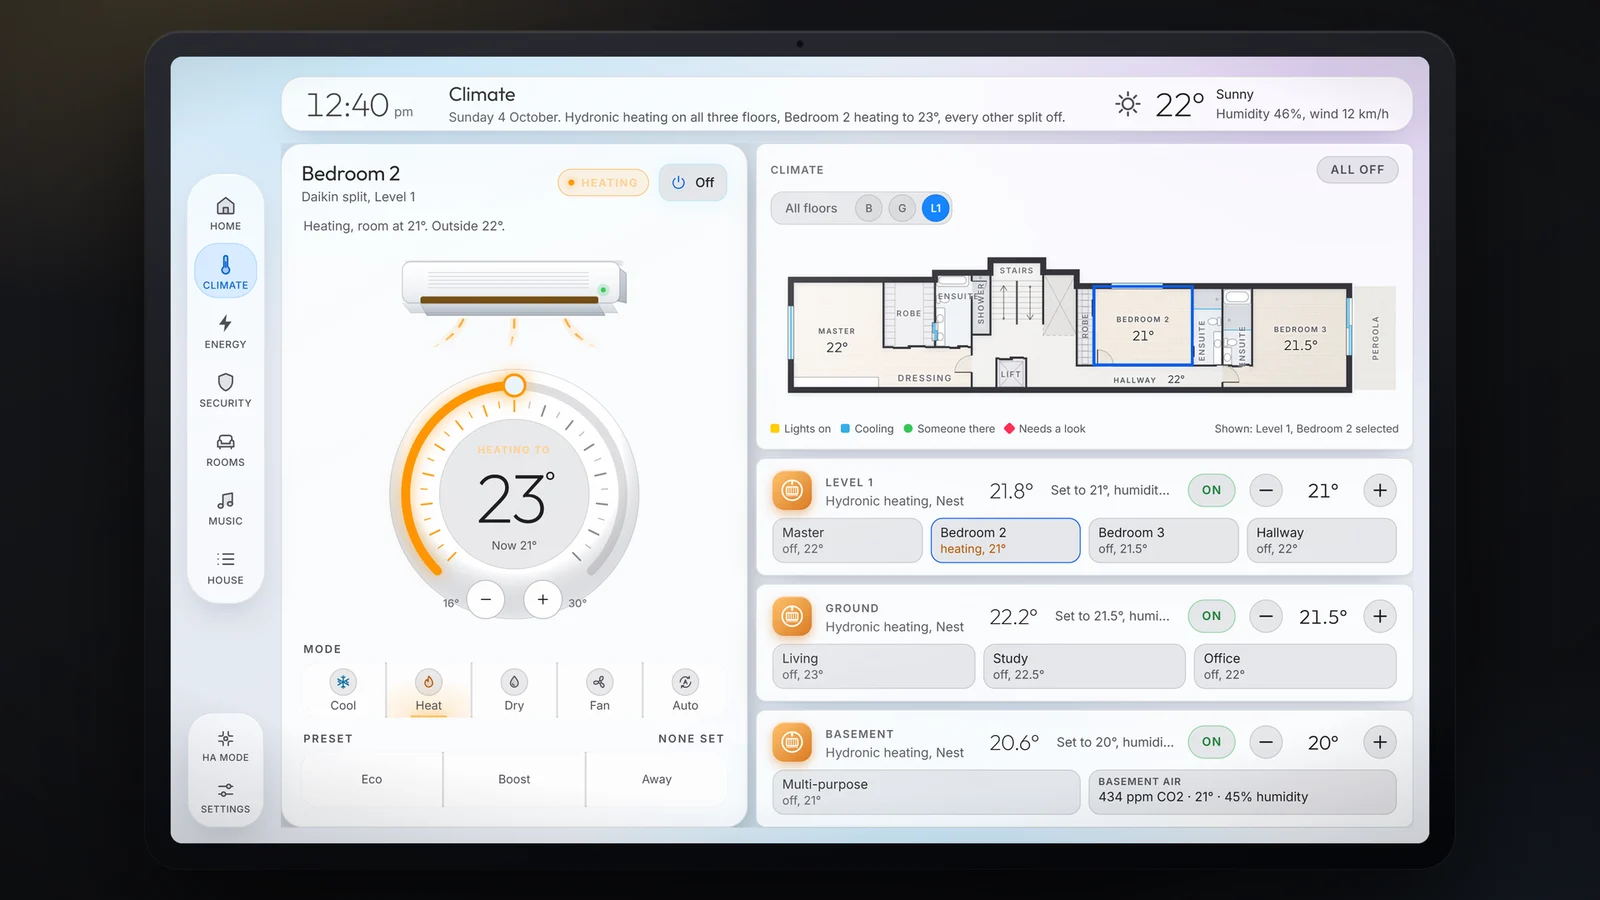The image size is (1600, 900).
Task: Open the Basement Air quality card
Action: pos(1242,792)
